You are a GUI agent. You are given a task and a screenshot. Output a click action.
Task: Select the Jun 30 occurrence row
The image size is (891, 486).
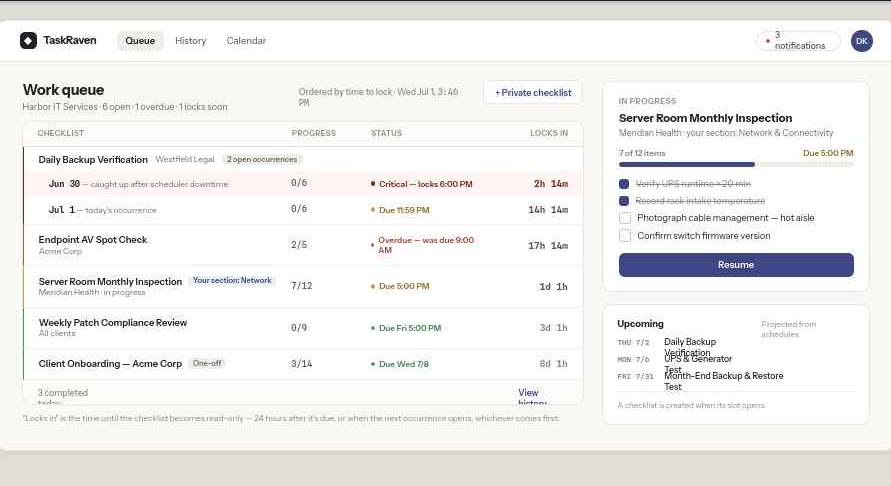303,184
